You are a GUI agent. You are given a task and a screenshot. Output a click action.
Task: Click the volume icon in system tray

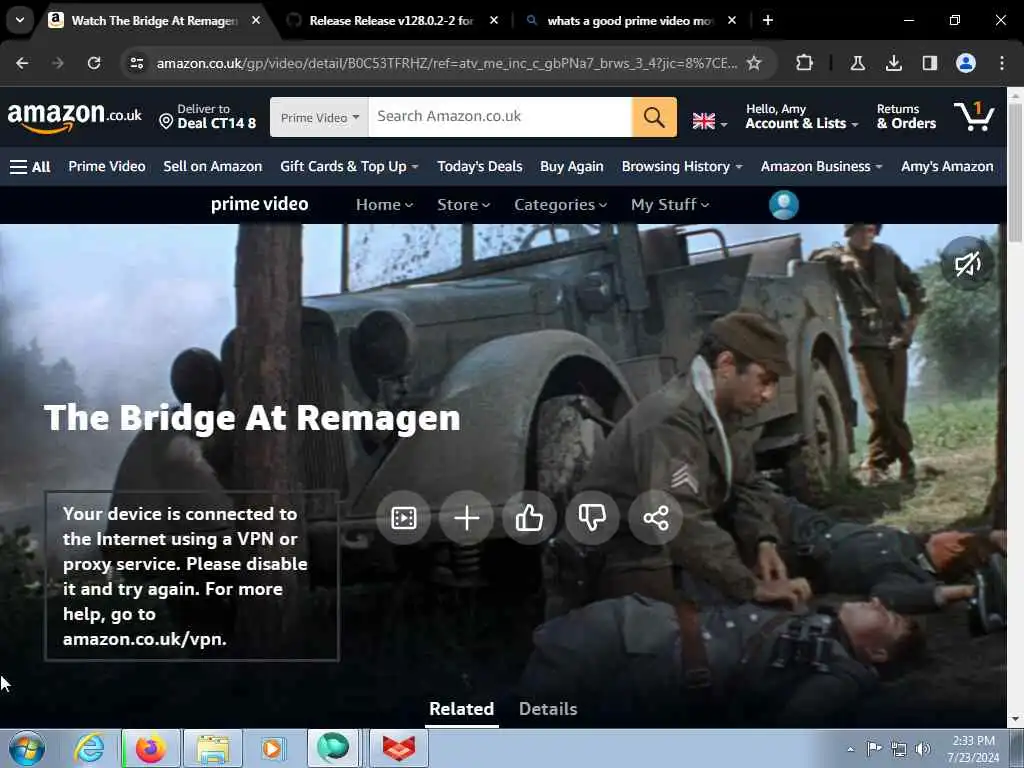coord(923,749)
